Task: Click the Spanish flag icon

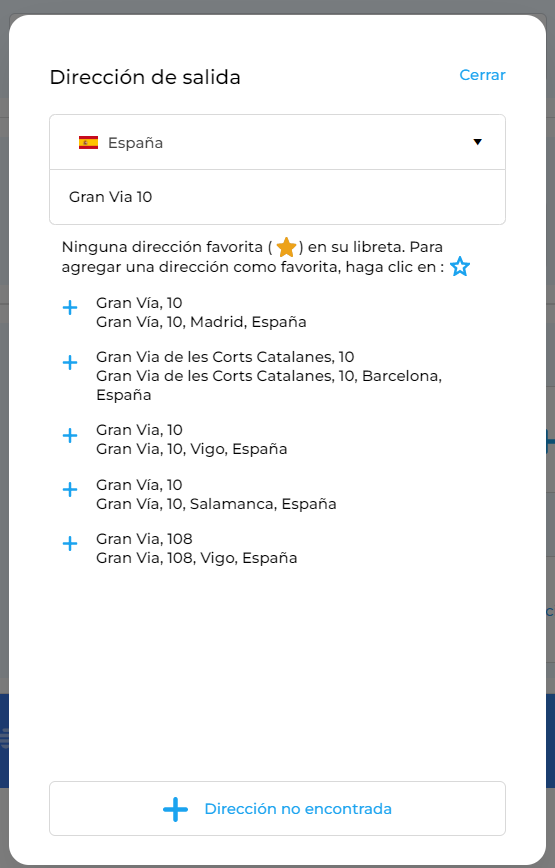Action: tap(89, 143)
